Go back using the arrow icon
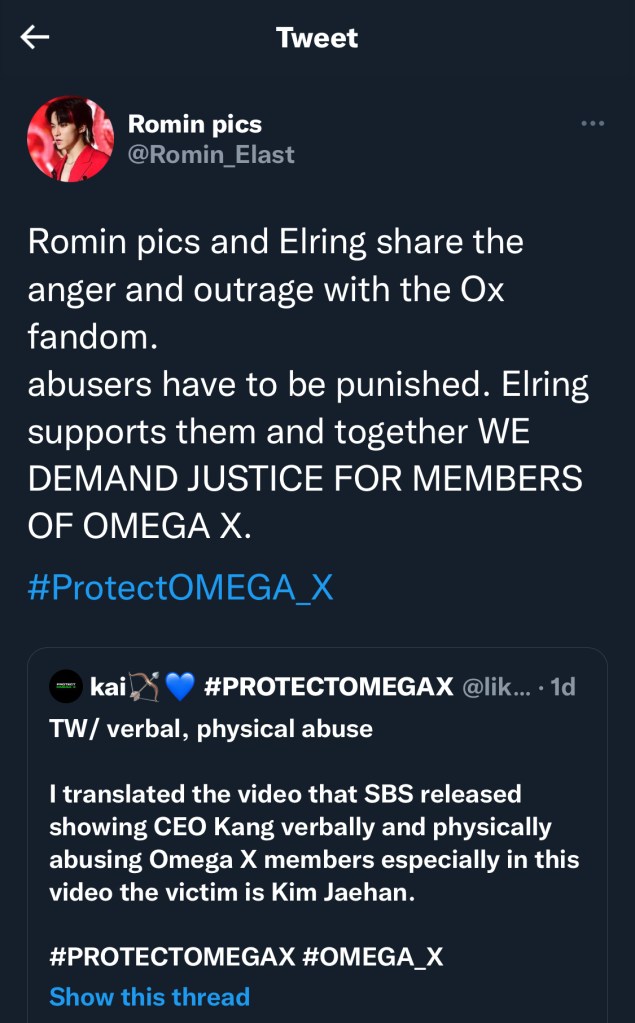The width and height of the screenshot is (635, 1023). tap(36, 38)
